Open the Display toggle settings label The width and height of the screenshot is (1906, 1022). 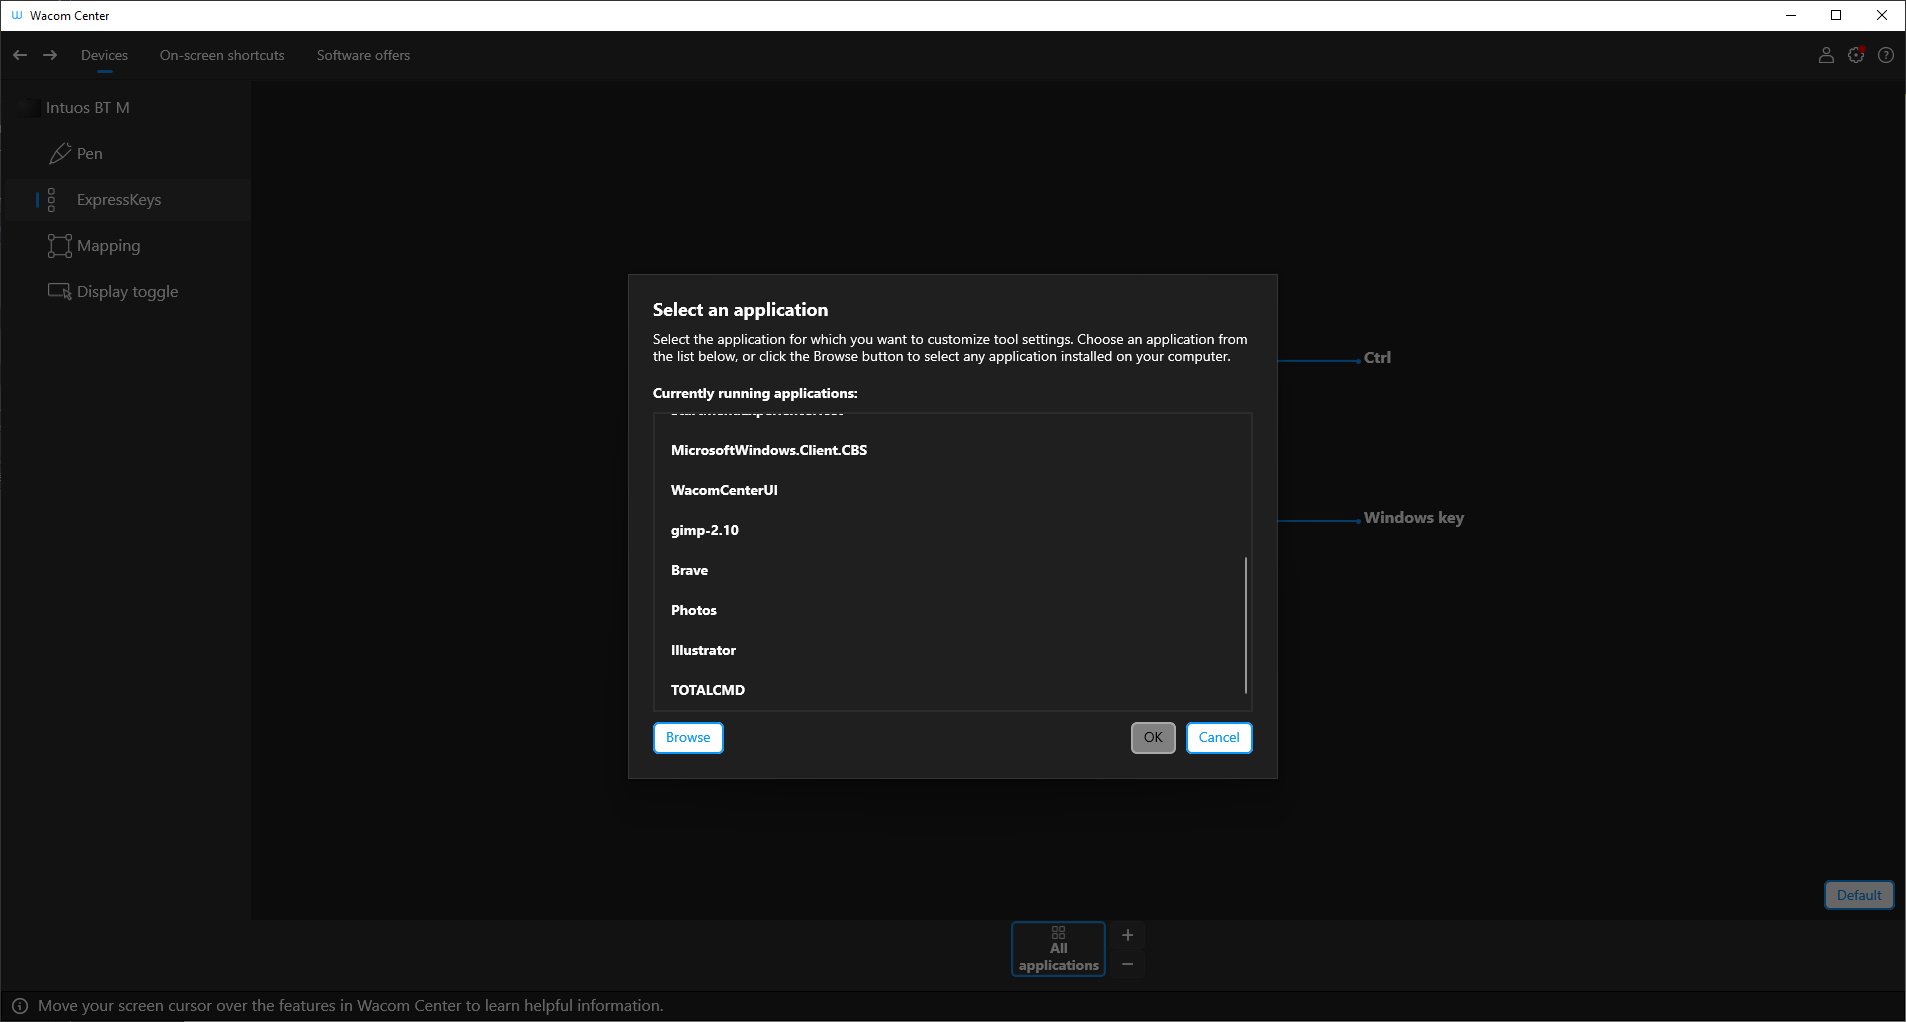[x=128, y=292]
